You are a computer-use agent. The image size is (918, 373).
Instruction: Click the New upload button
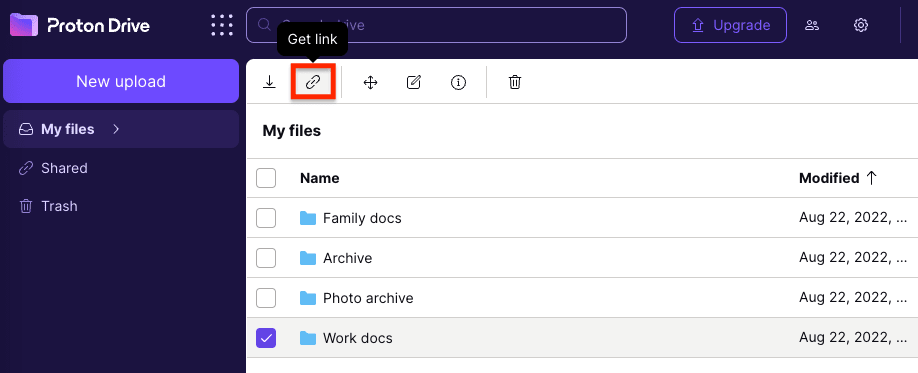pyautogui.click(x=121, y=81)
